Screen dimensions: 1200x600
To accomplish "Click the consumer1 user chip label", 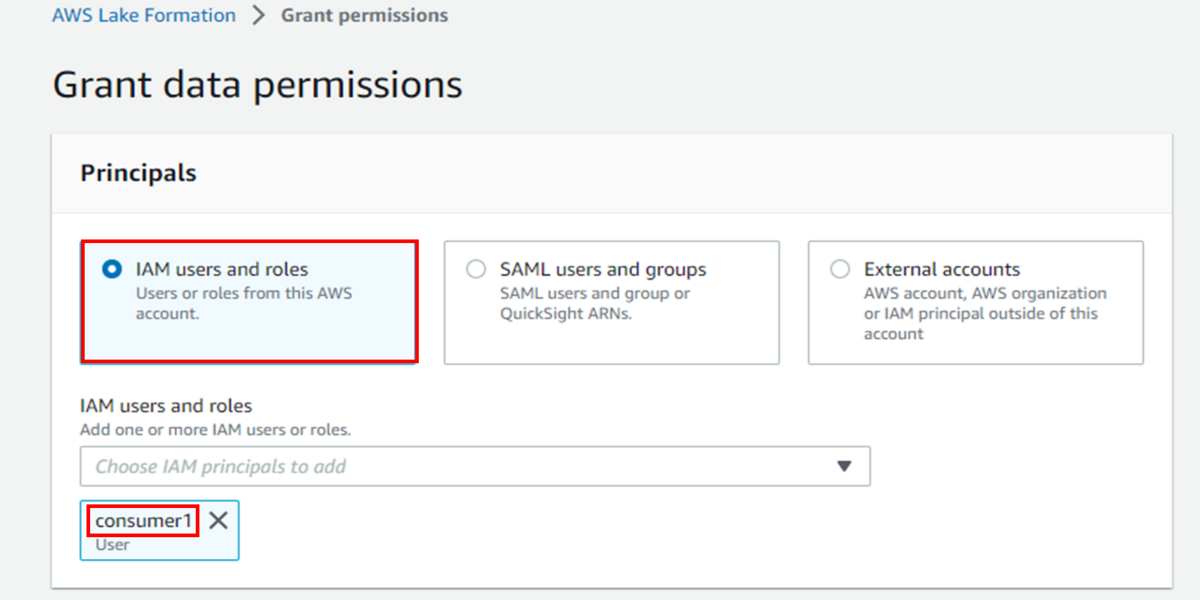I will click(x=143, y=521).
